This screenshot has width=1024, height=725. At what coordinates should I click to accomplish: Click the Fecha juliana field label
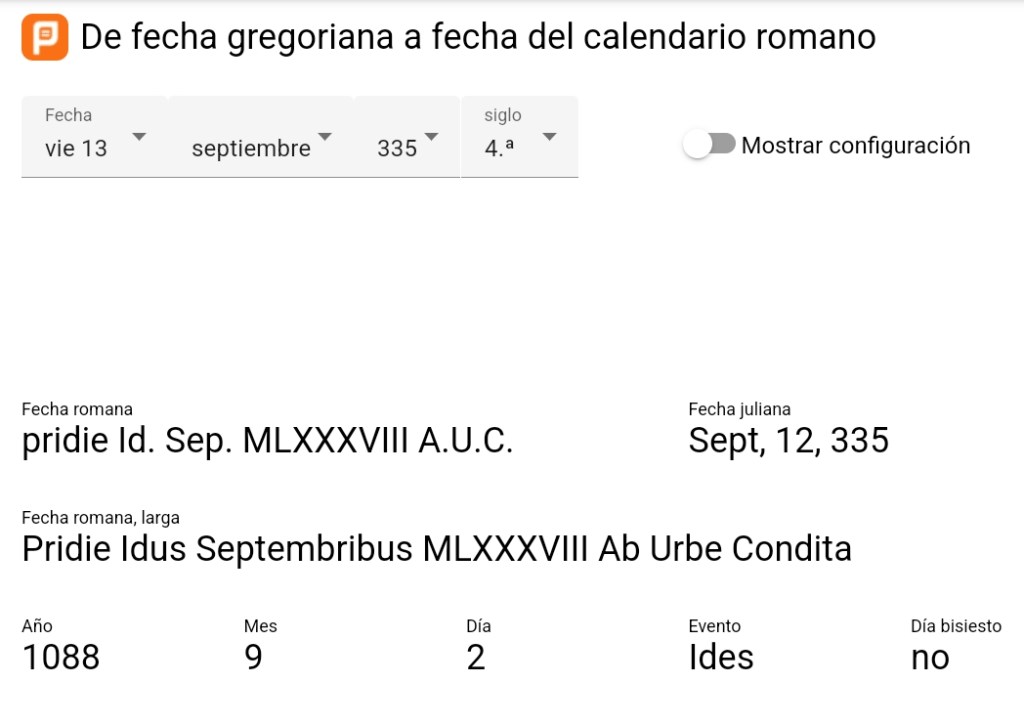click(x=739, y=409)
